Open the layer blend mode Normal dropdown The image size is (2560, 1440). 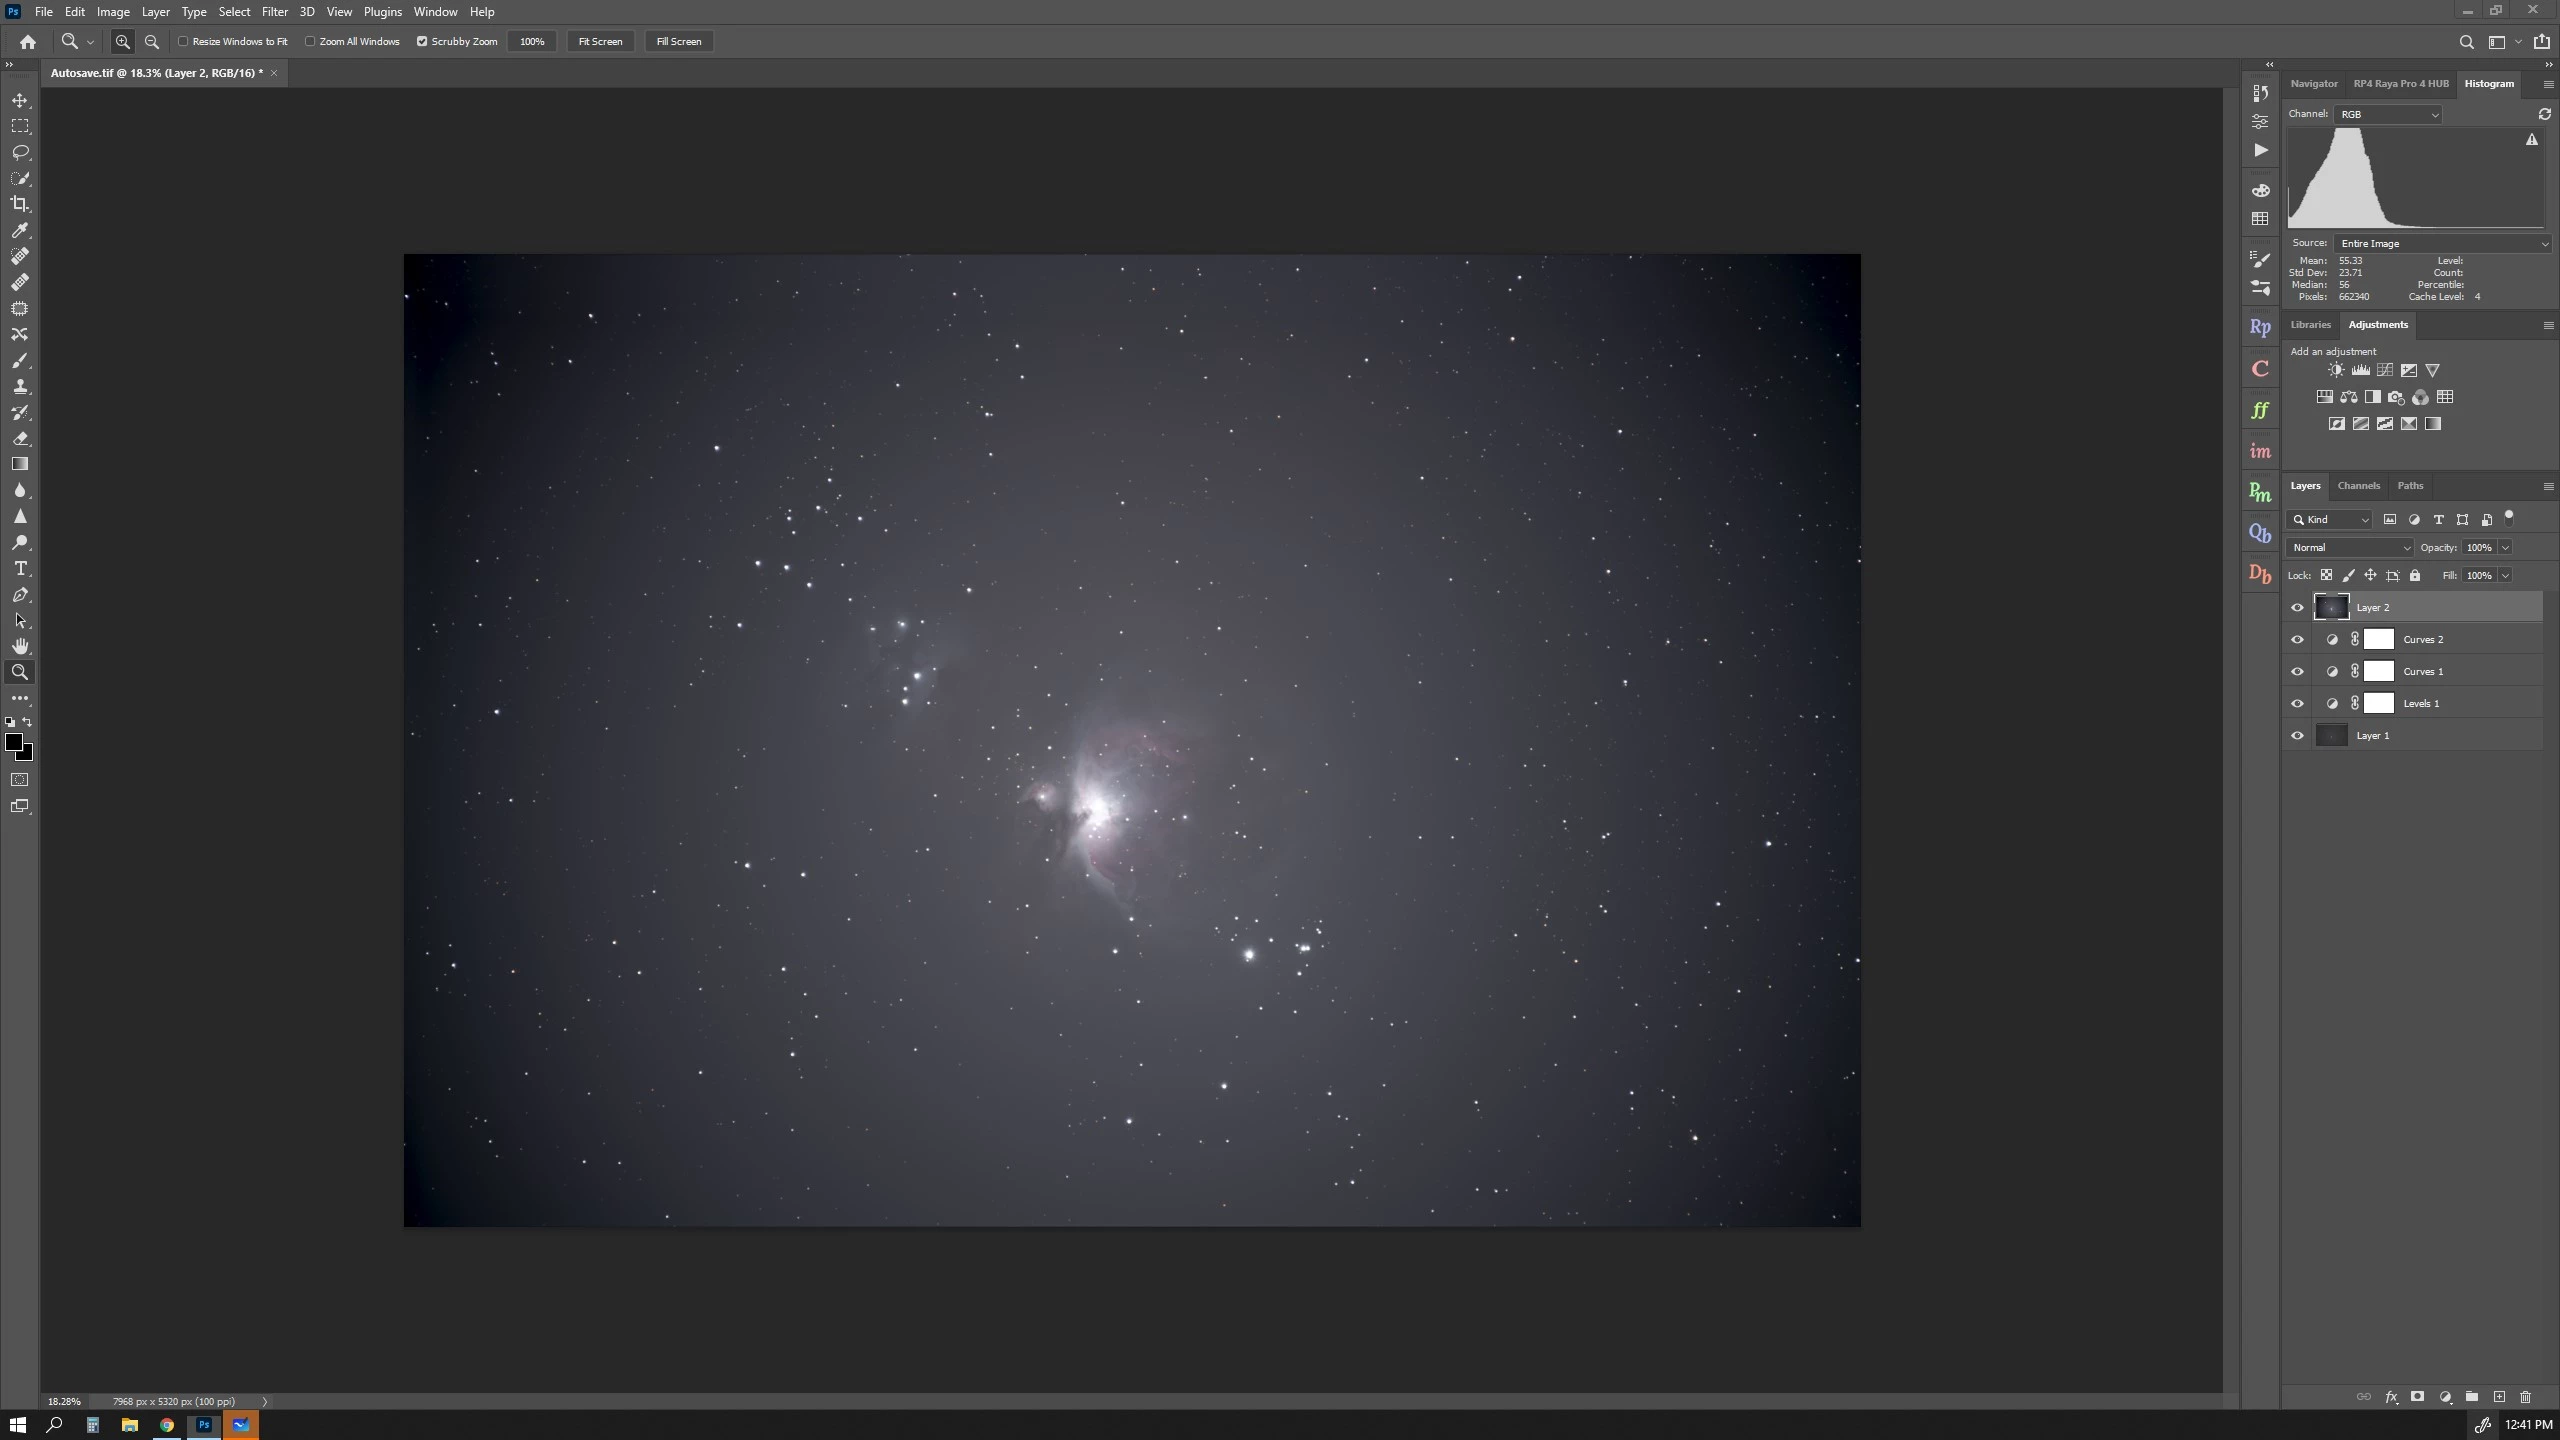[x=2349, y=547]
